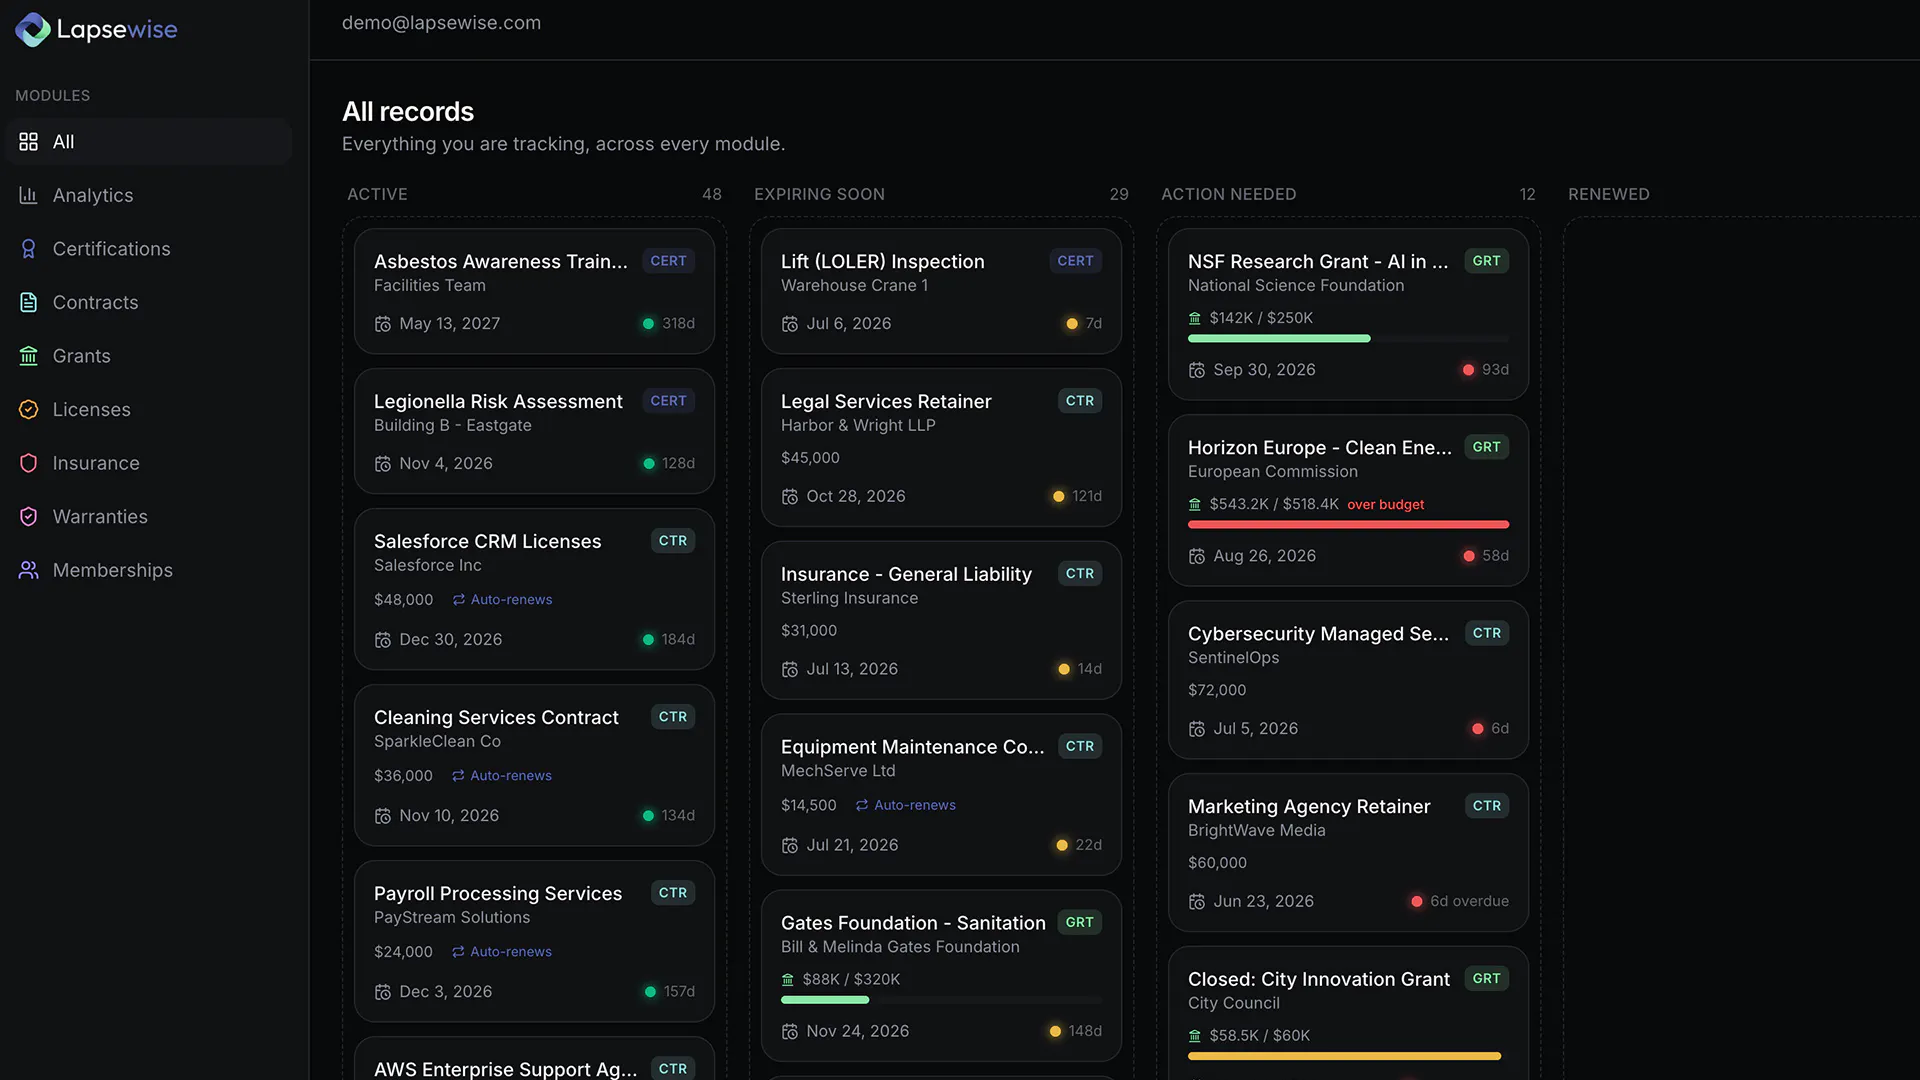This screenshot has width=1920, height=1080.
Task: Open the Cybersecurity Managed Services card
Action: point(1348,680)
